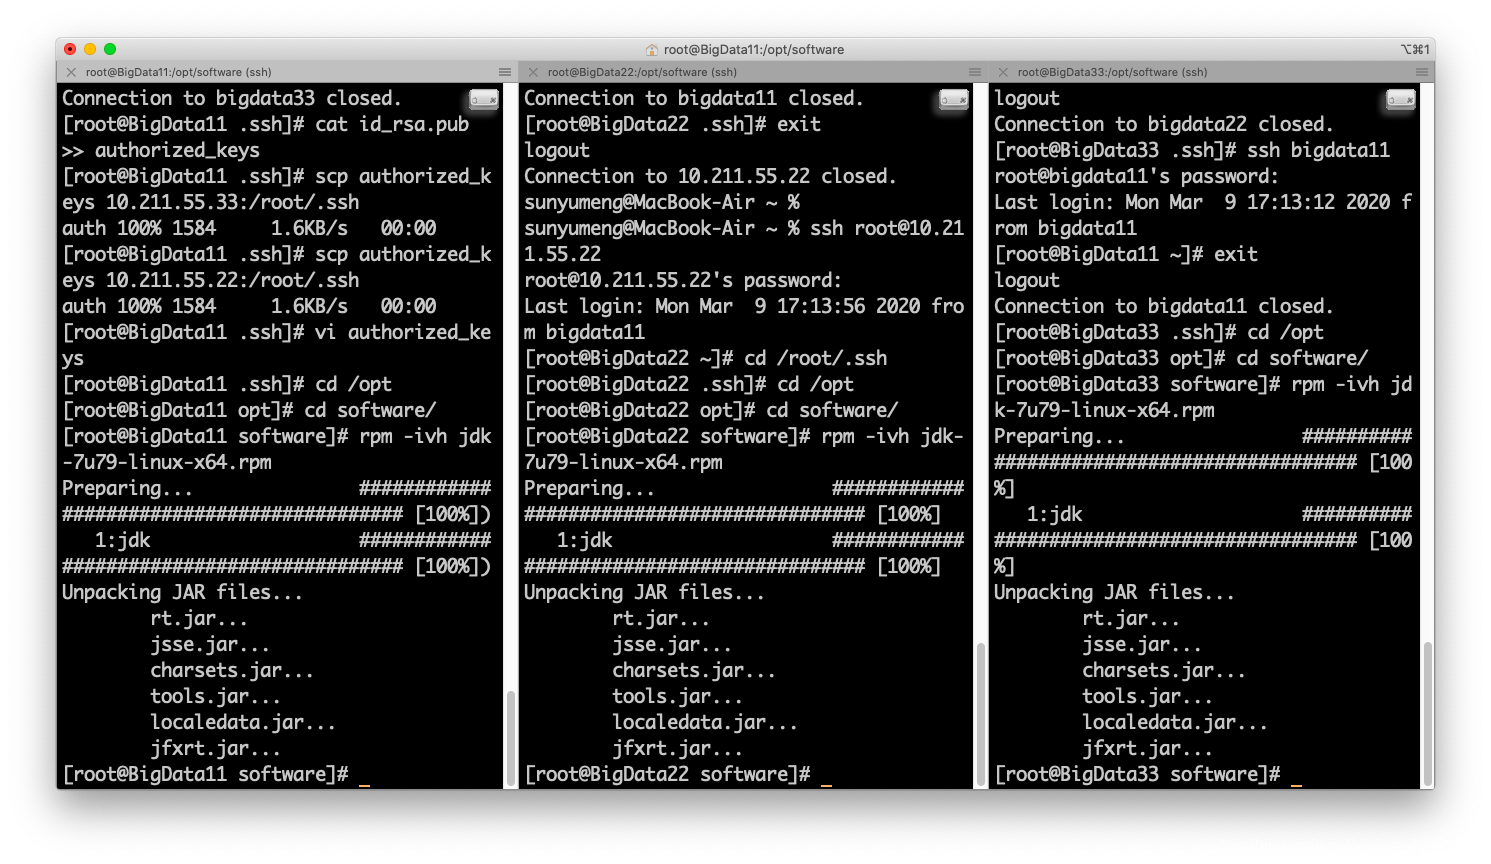Click the green full-screen window button
Image resolution: width=1491 pixels, height=864 pixels.
click(x=110, y=49)
